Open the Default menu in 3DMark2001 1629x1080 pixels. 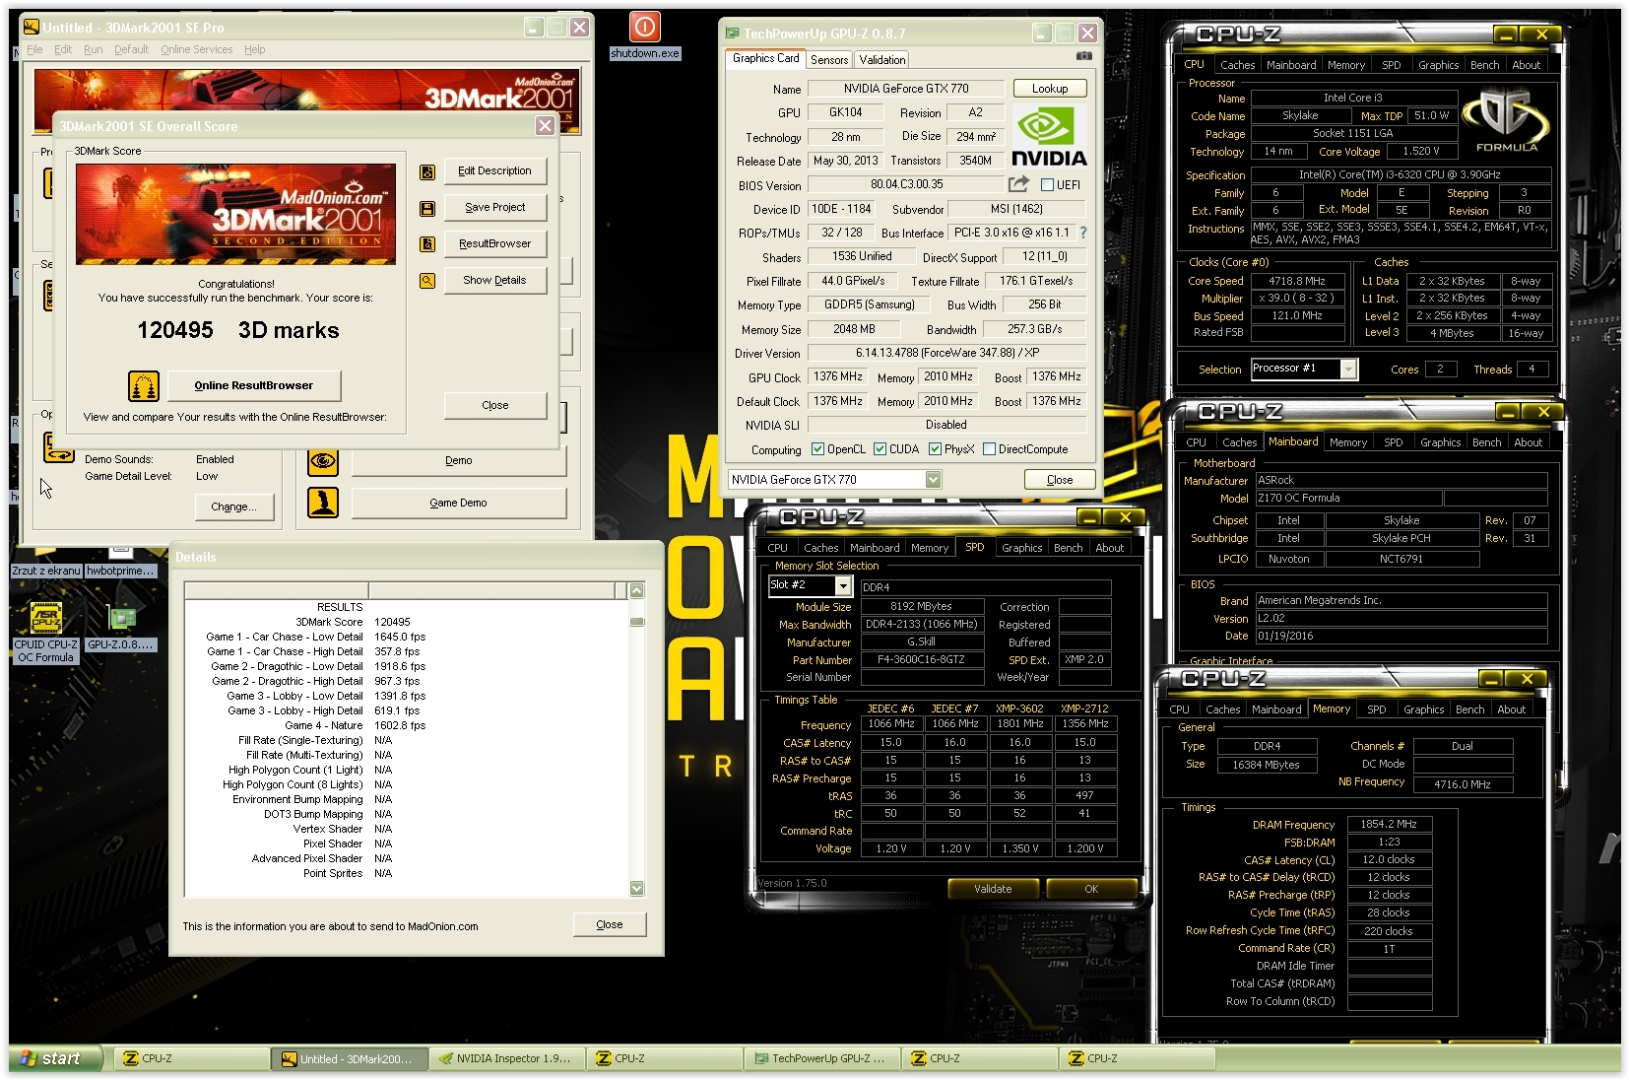click(131, 49)
